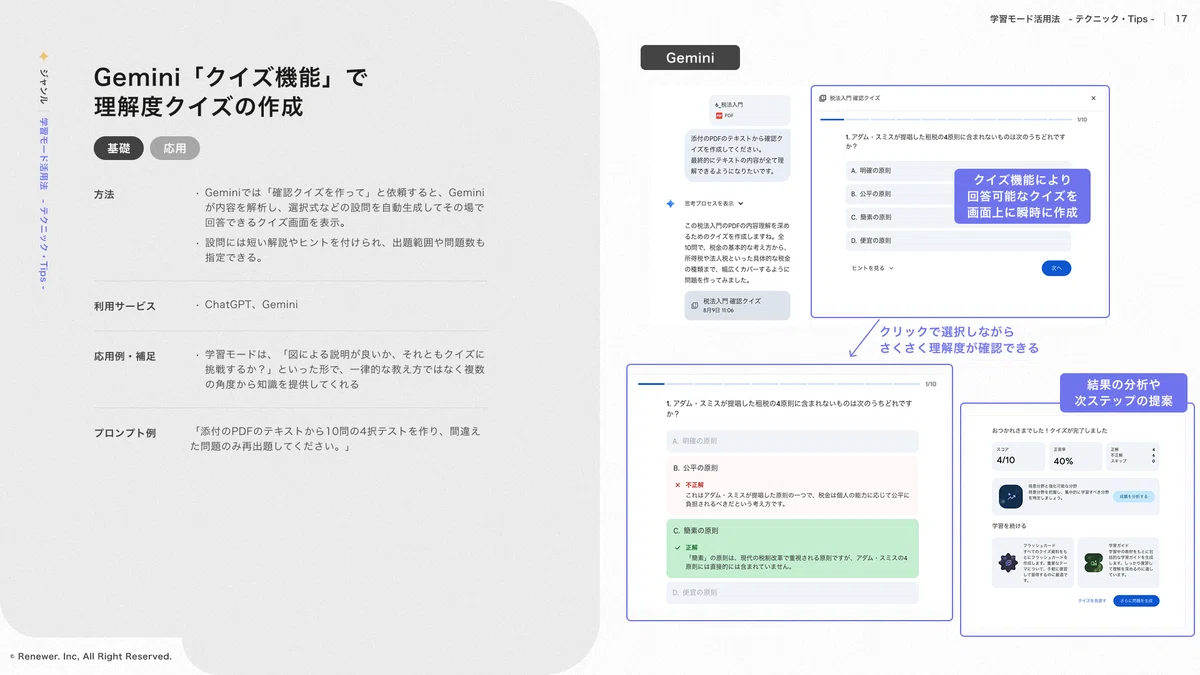Open the フラッシュカード suggestion card text
This screenshot has width=1200, height=675.
pos(1046,565)
